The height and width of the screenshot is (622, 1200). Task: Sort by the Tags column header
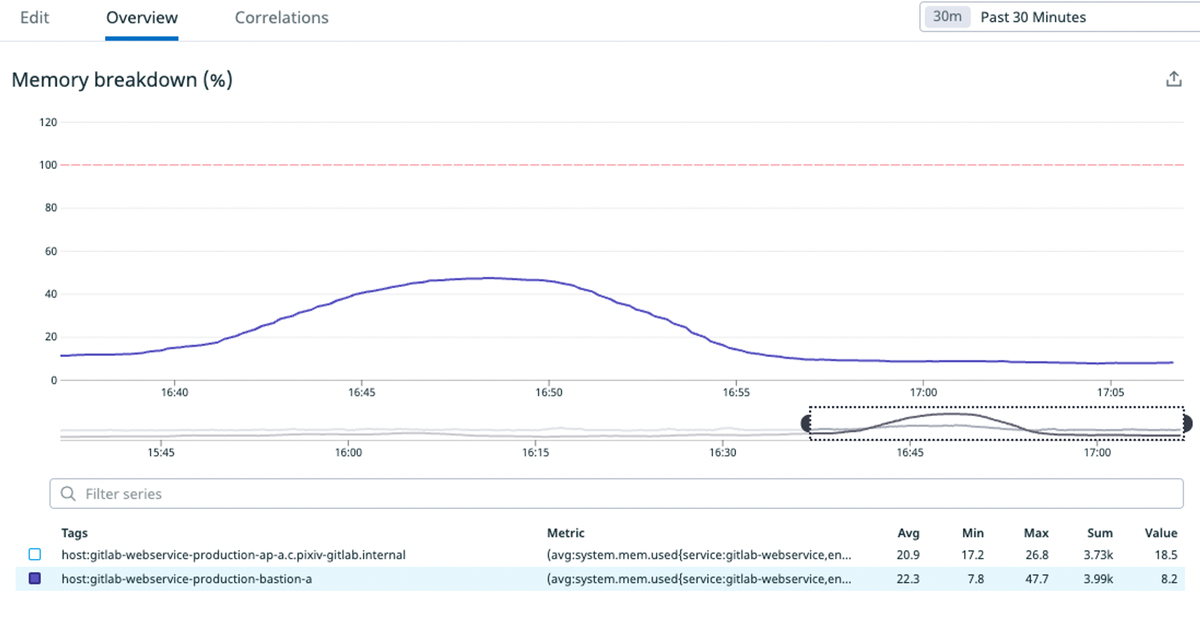[74, 533]
